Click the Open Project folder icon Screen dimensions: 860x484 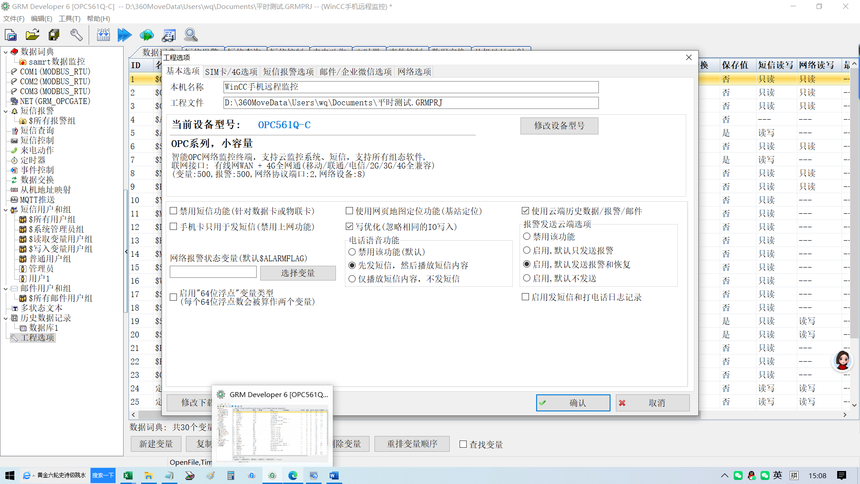coord(32,35)
